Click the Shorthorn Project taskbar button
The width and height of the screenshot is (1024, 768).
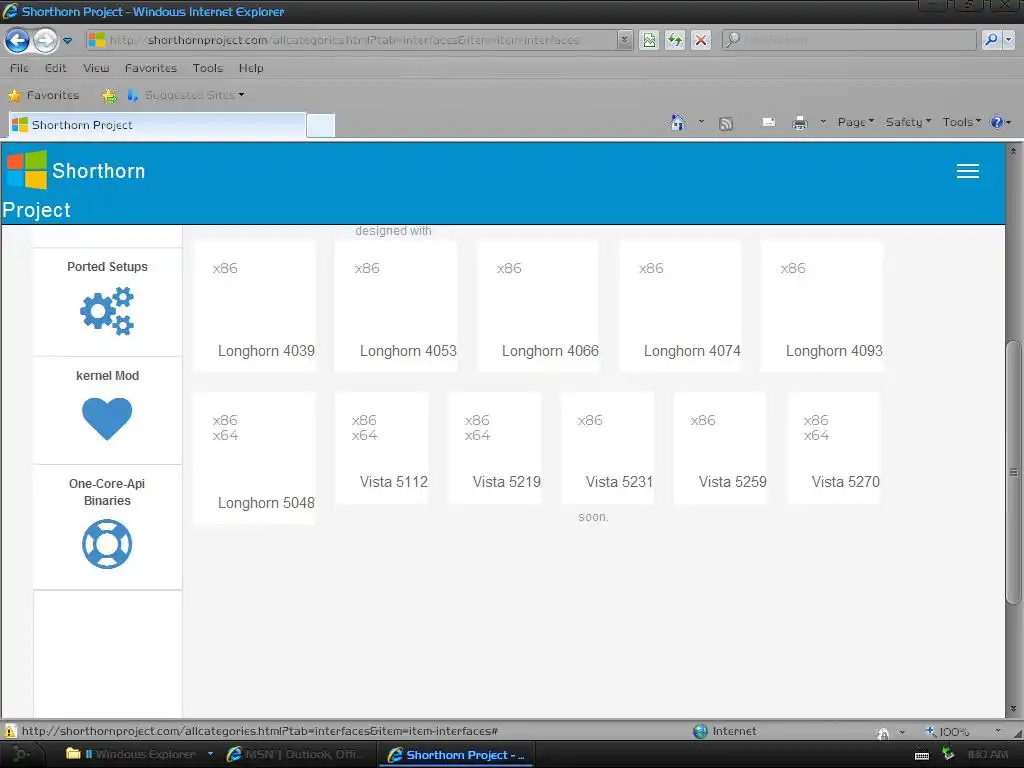(457, 755)
